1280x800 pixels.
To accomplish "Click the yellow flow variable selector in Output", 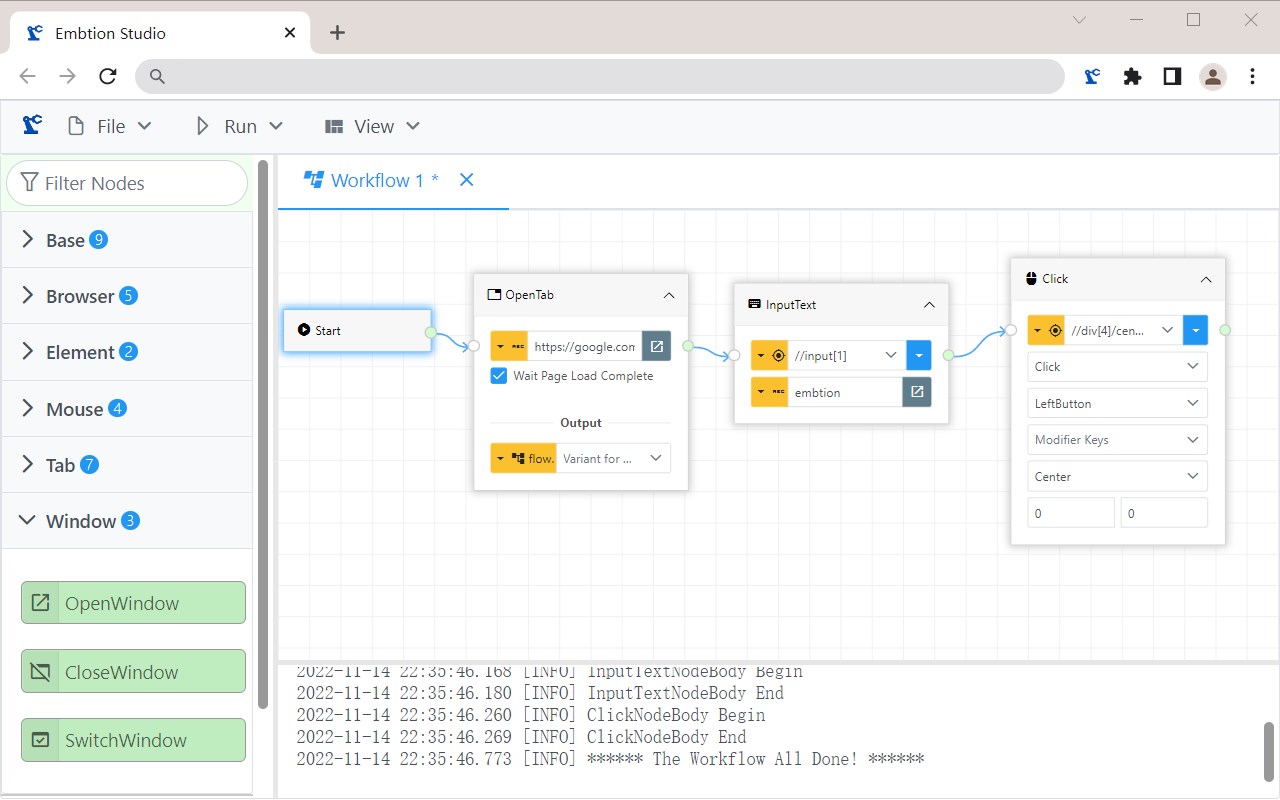I will (523, 458).
